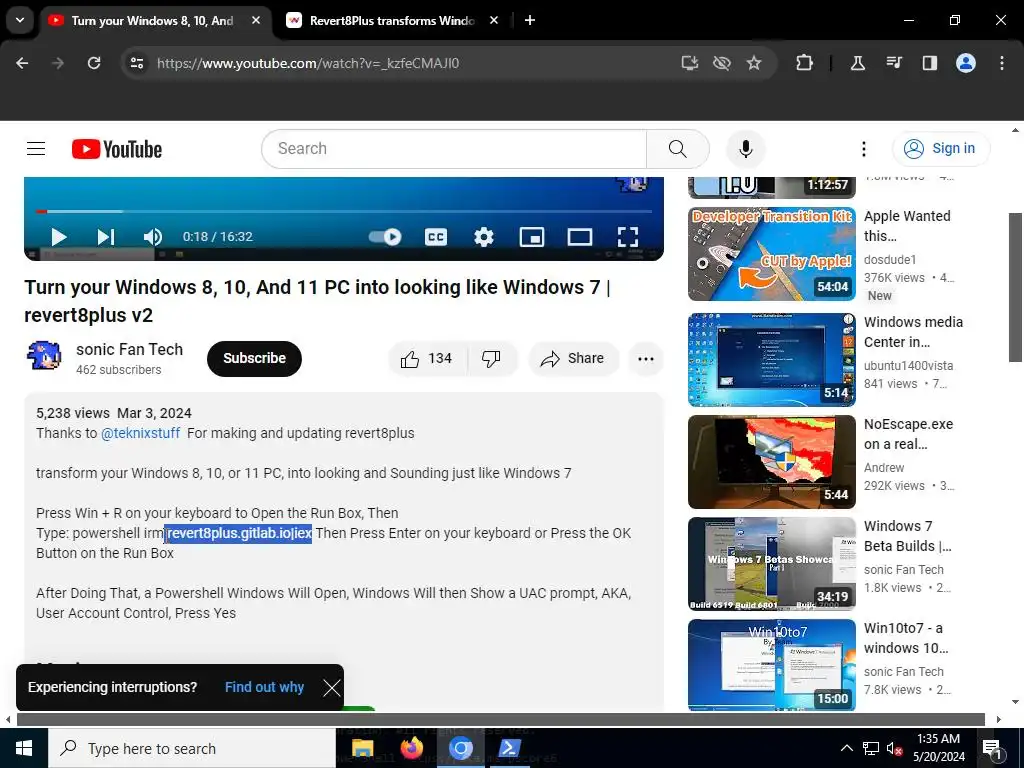1024x768 pixels.
Task: Open site information icon in address bar
Action: (x=137, y=63)
